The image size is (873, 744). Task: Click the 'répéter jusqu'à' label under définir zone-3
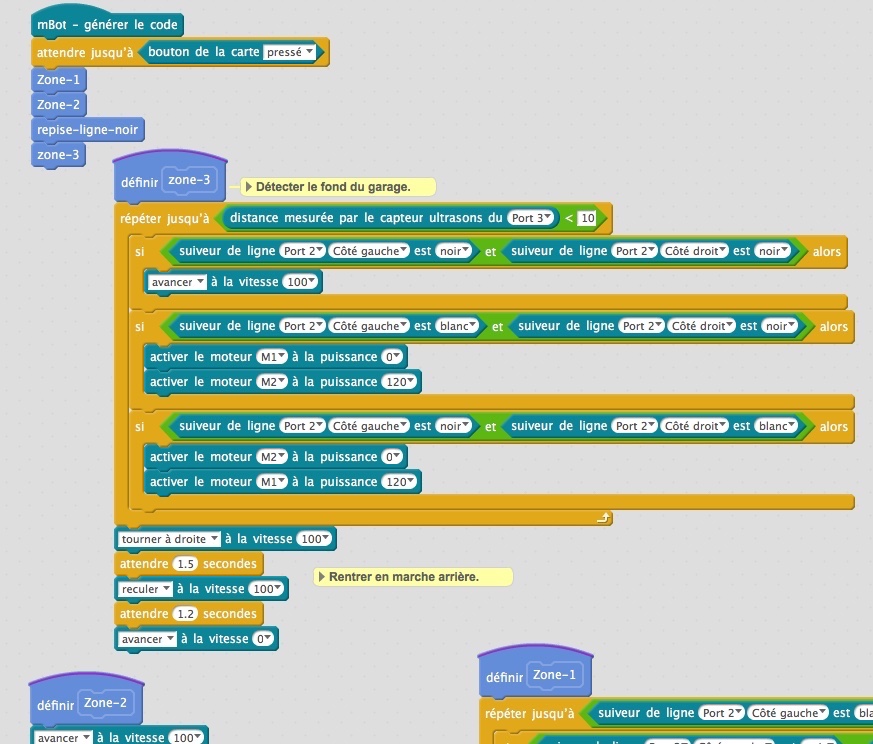(164, 218)
